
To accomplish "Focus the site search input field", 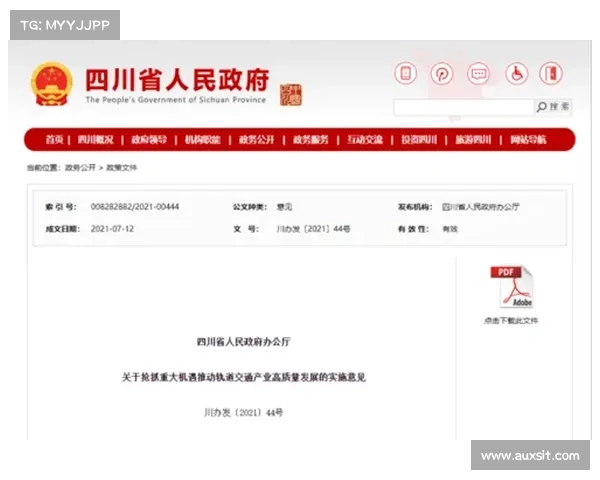I will (464, 107).
